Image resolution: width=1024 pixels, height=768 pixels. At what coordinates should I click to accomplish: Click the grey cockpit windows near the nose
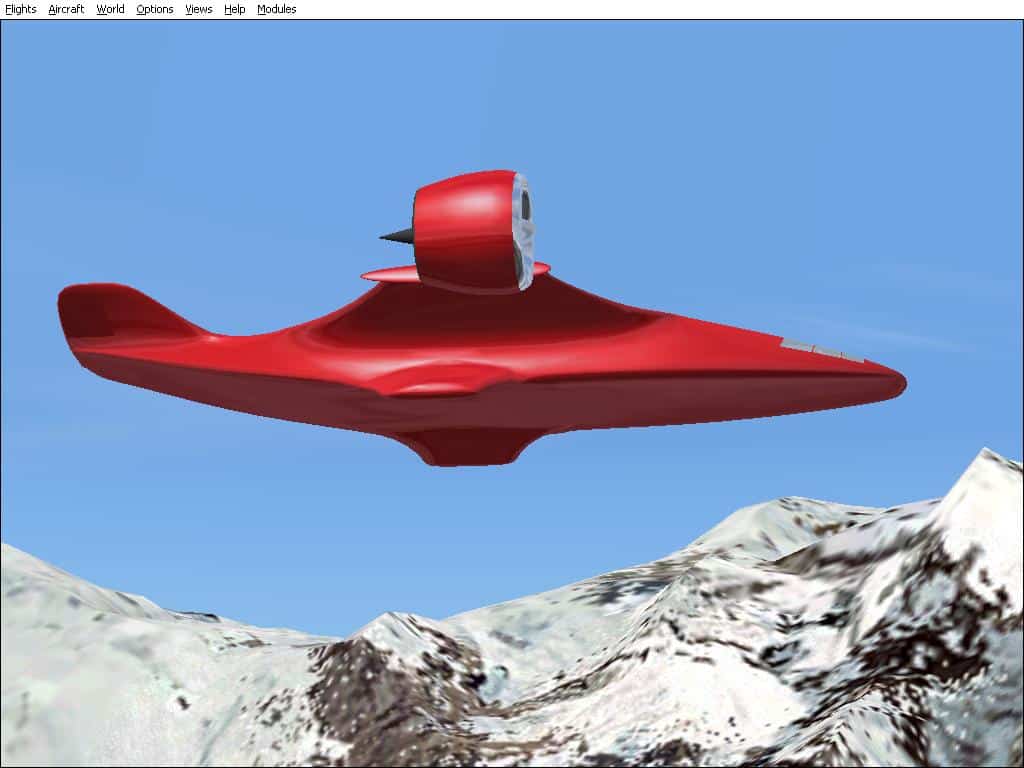(822, 349)
